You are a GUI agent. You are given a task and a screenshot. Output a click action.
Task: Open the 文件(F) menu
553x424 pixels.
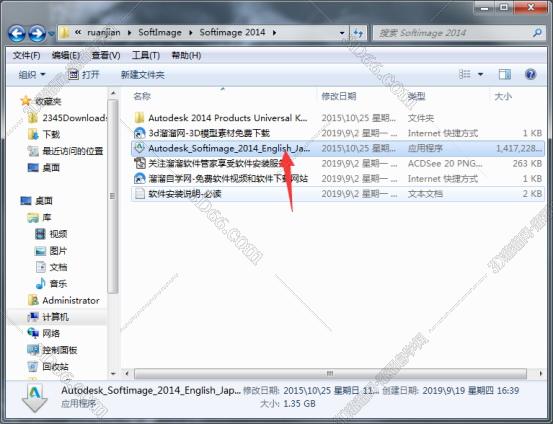tap(26, 55)
